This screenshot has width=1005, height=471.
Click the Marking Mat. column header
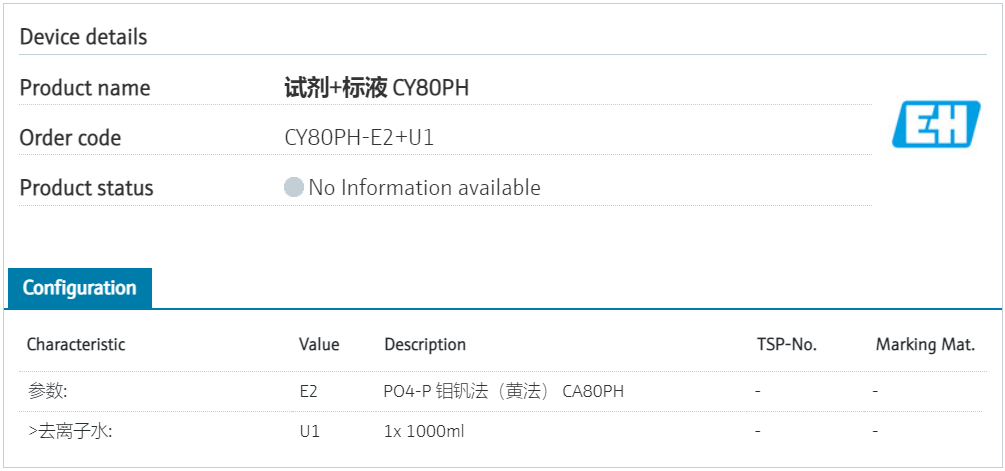tap(925, 345)
